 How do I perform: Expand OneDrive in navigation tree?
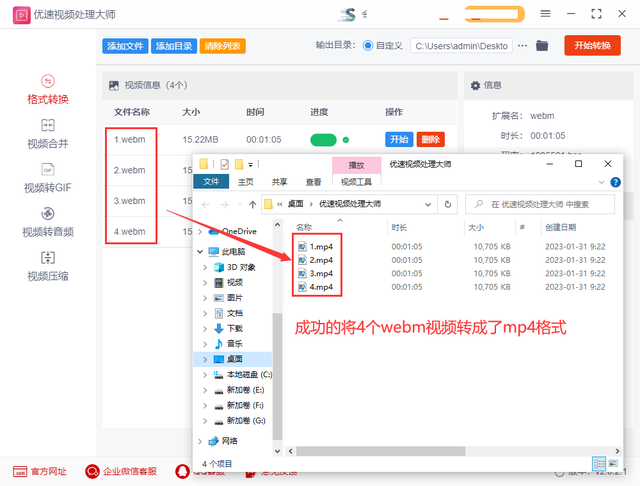pos(200,232)
